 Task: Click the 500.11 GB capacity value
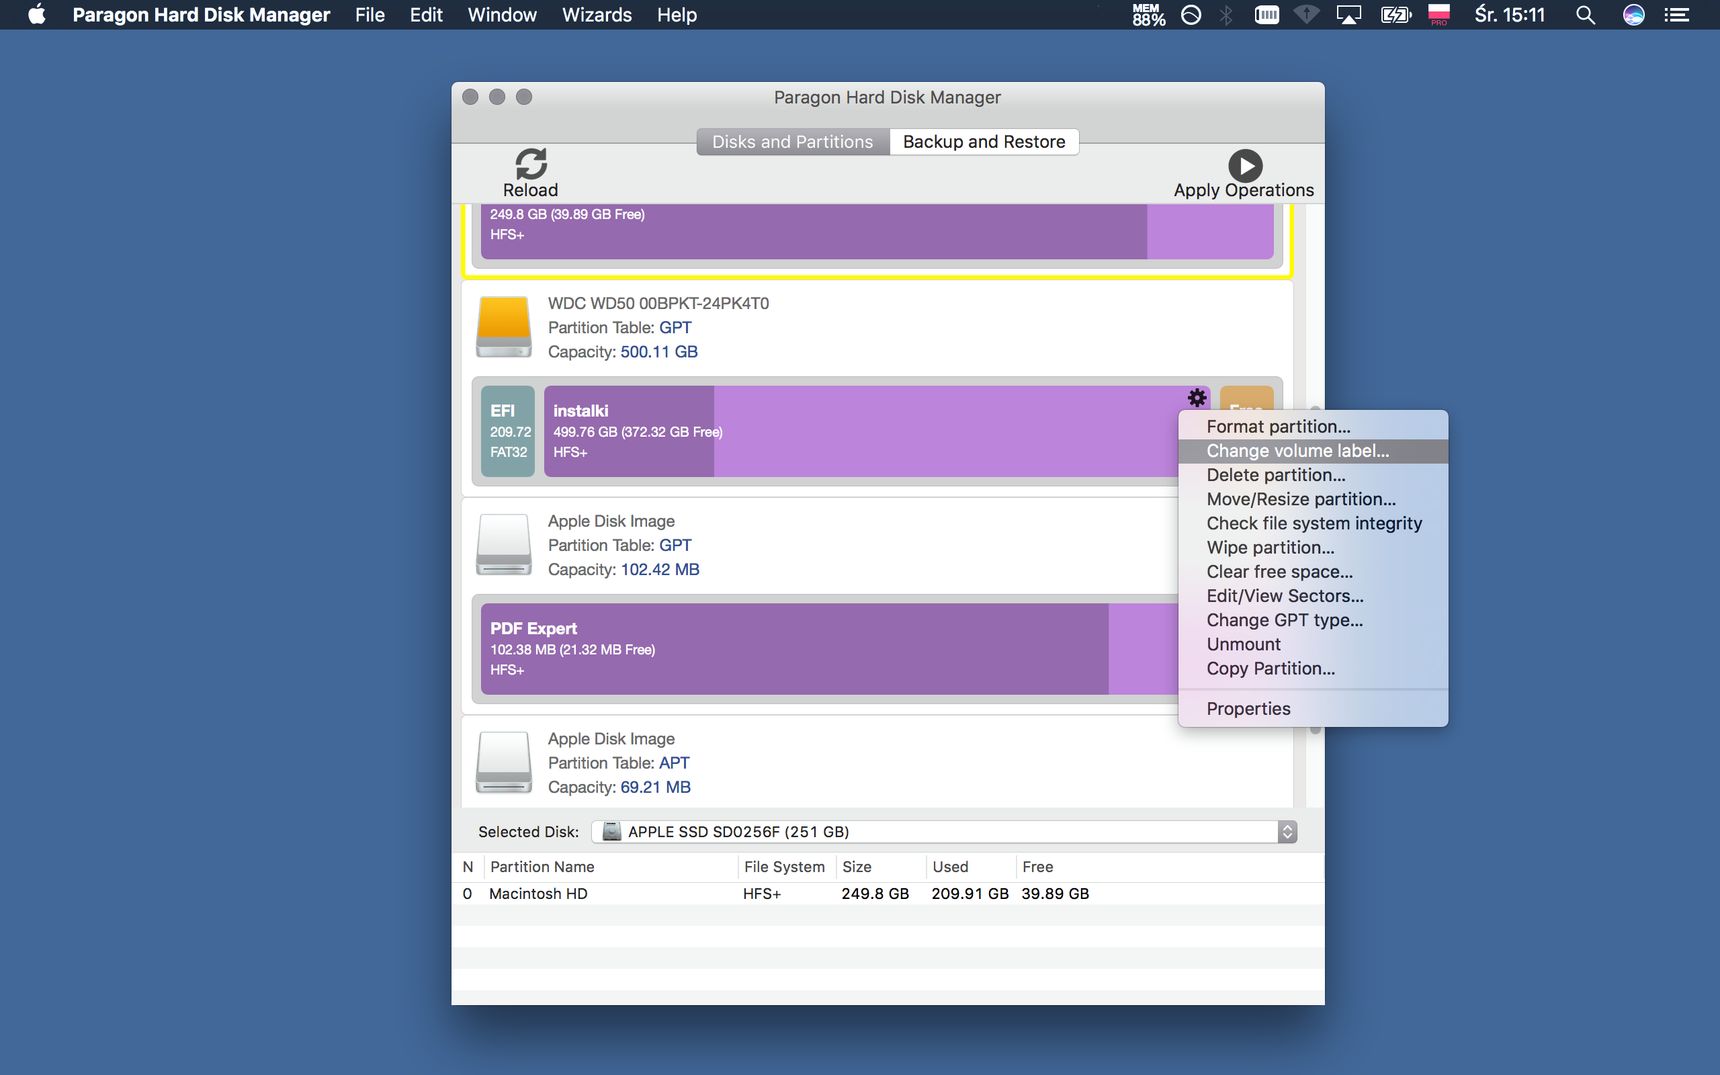click(659, 352)
